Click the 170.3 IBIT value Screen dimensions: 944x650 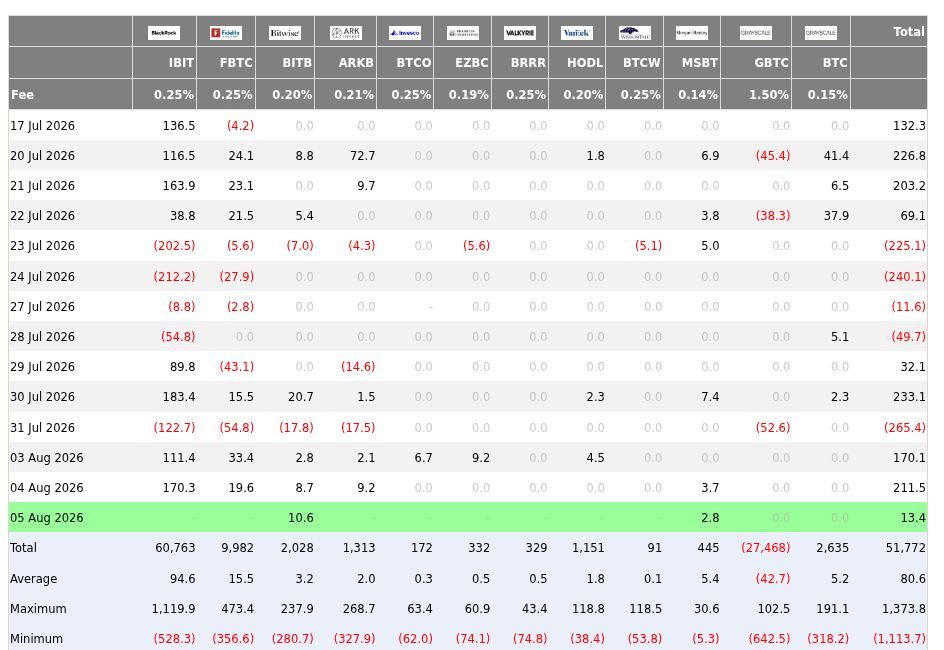click(x=179, y=488)
